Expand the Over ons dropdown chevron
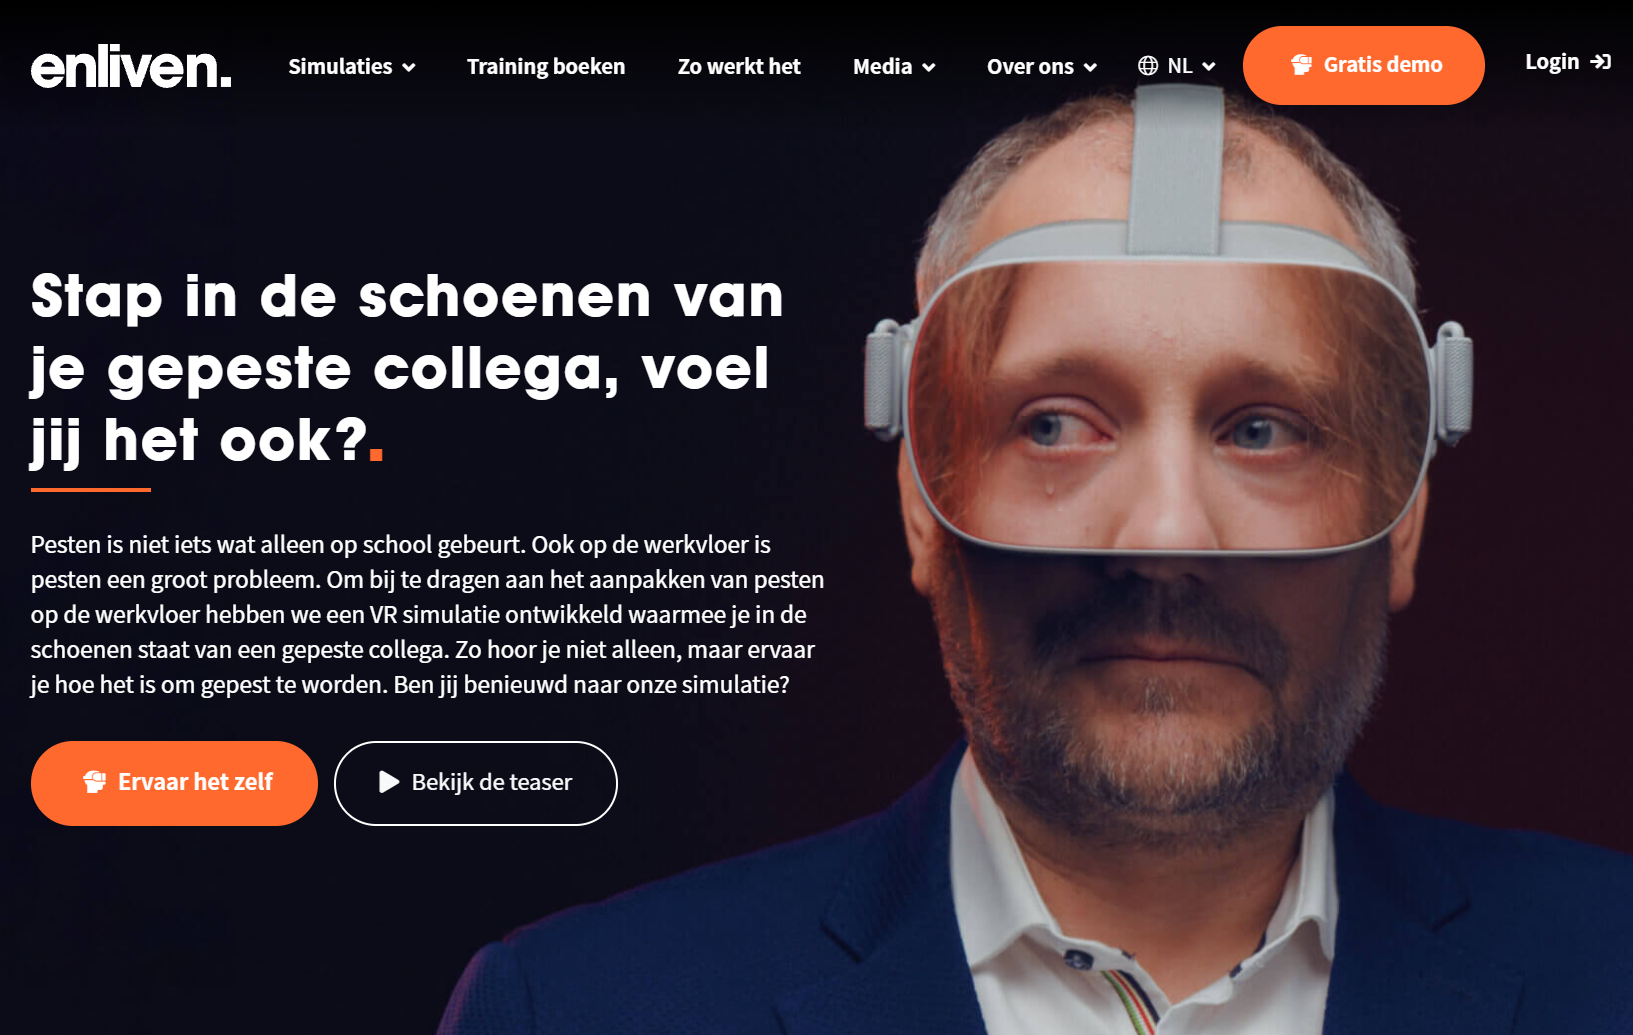The height and width of the screenshot is (1035, 1633). (x=1091, y=67)
